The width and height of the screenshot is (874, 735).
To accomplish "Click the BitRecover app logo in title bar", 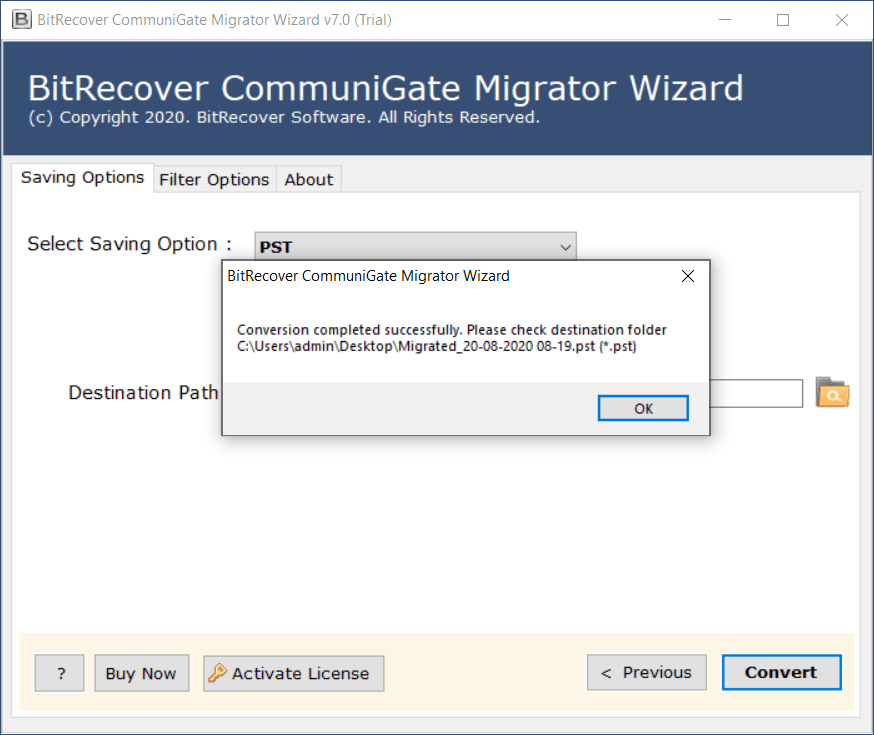I will pyautogui.click(x=22, y=20).
